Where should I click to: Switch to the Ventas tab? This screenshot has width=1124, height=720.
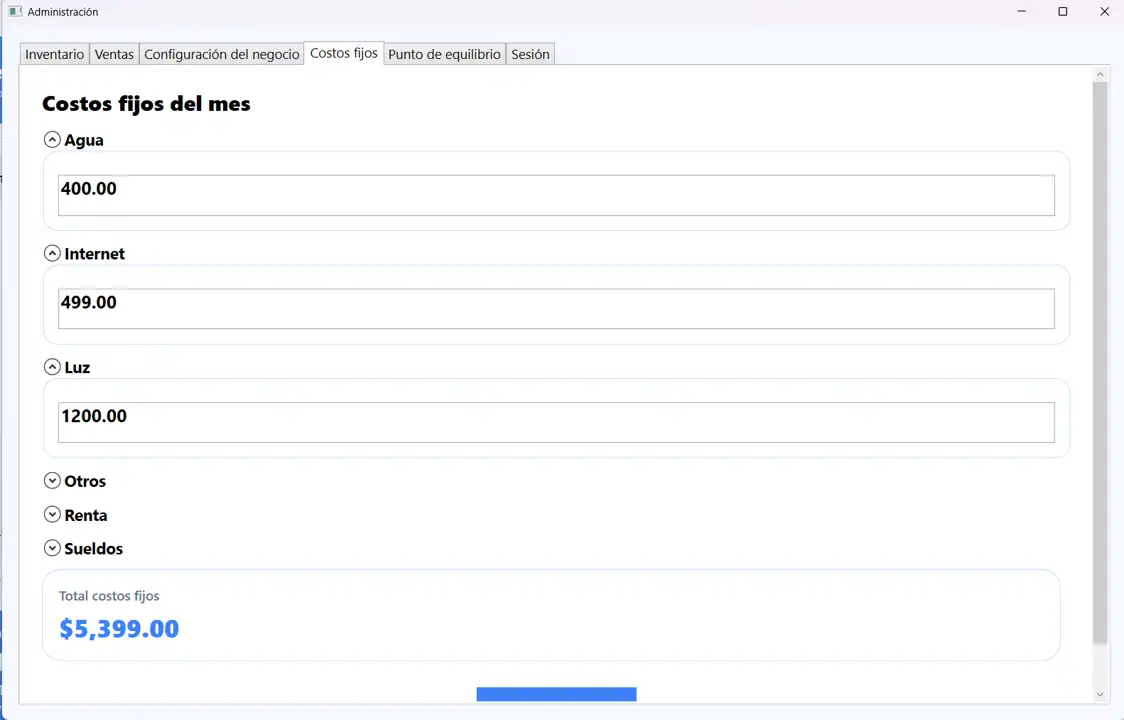[x=114, y=55]
